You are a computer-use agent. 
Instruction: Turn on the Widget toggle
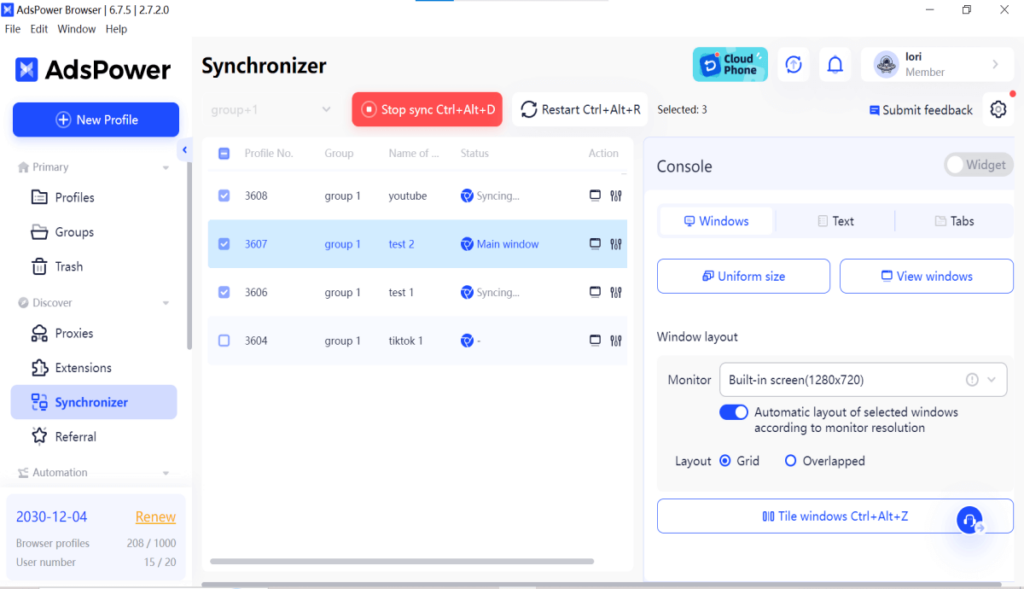977,165
